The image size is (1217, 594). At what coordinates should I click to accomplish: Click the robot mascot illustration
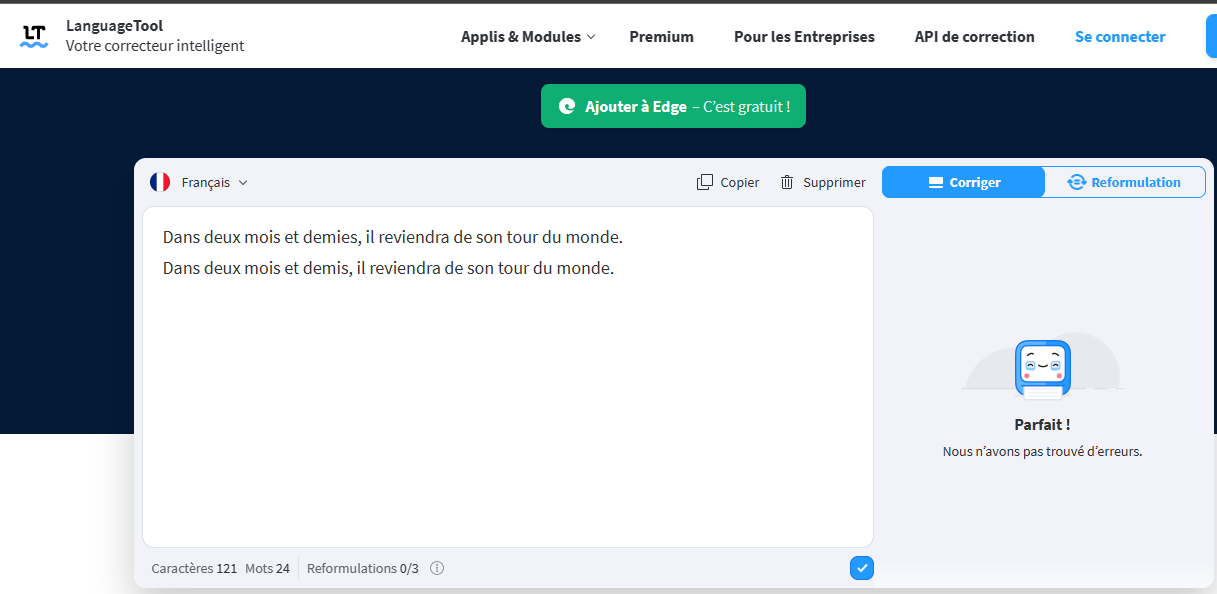tap(1042, 367)
